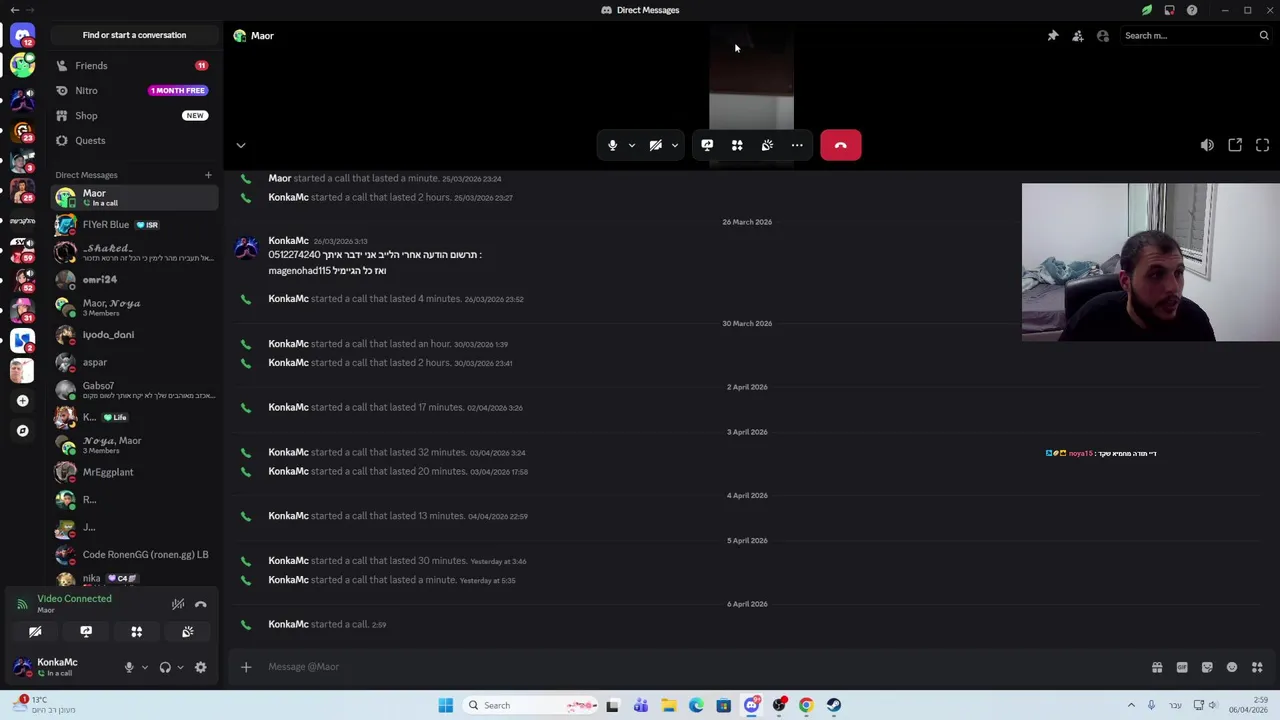Pop out the call window
This screenshot has height=720, width=1280.
click(1235, 145)
